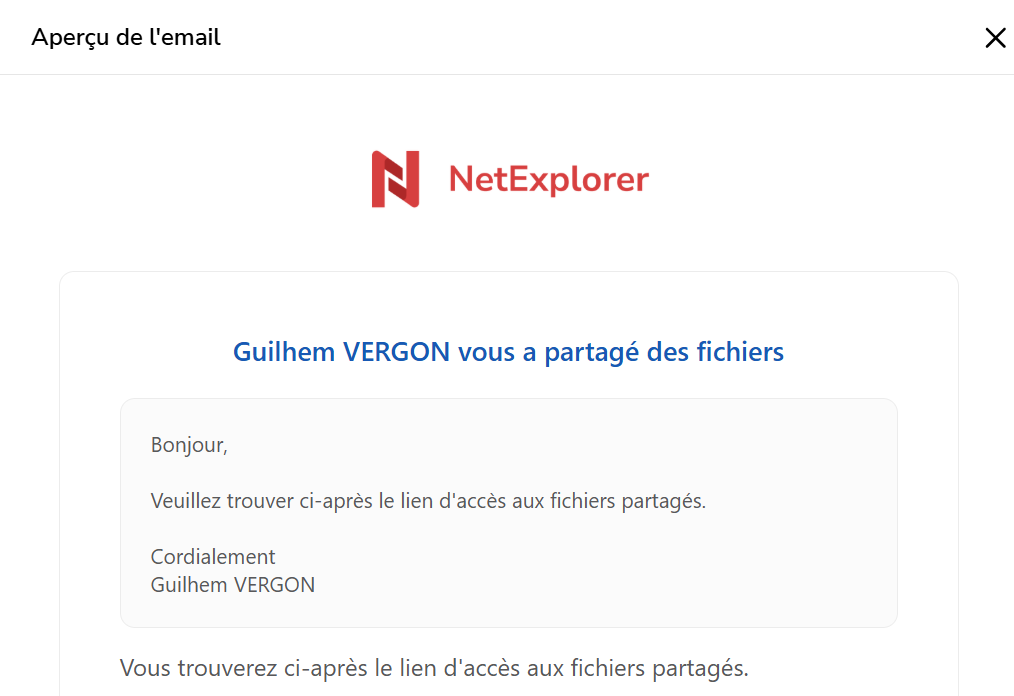Click the 'Cordialement' closing line

tap(213, 557)
